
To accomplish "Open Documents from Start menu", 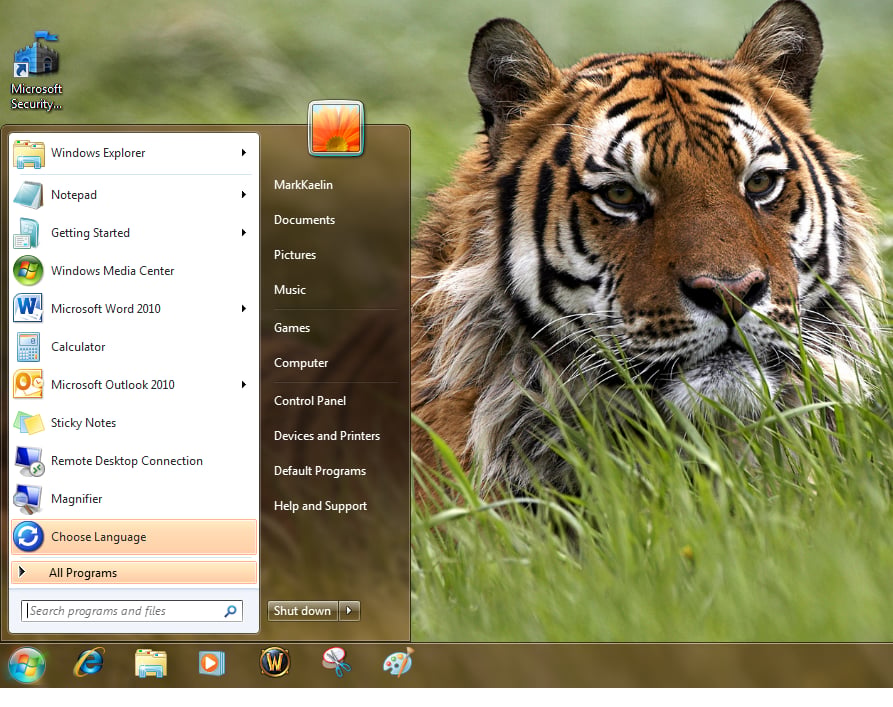I will point(304,220).
